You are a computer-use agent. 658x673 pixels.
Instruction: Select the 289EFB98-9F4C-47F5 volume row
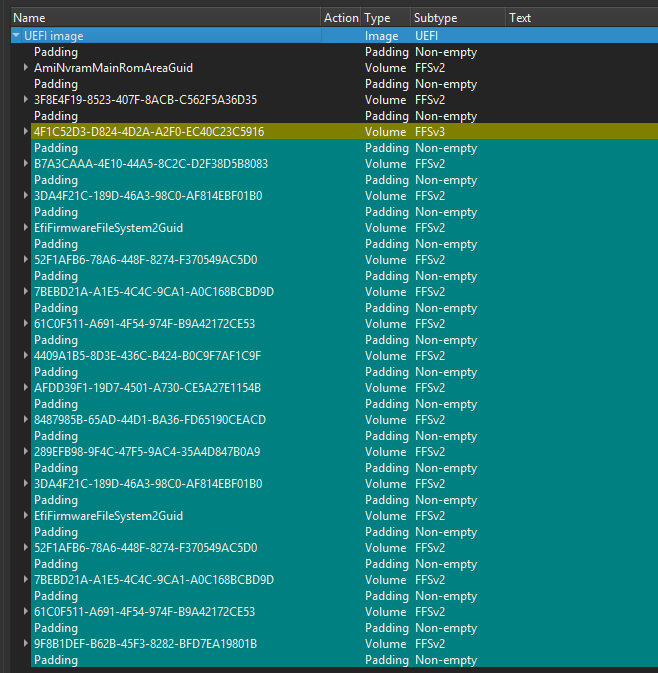[147, 452]
